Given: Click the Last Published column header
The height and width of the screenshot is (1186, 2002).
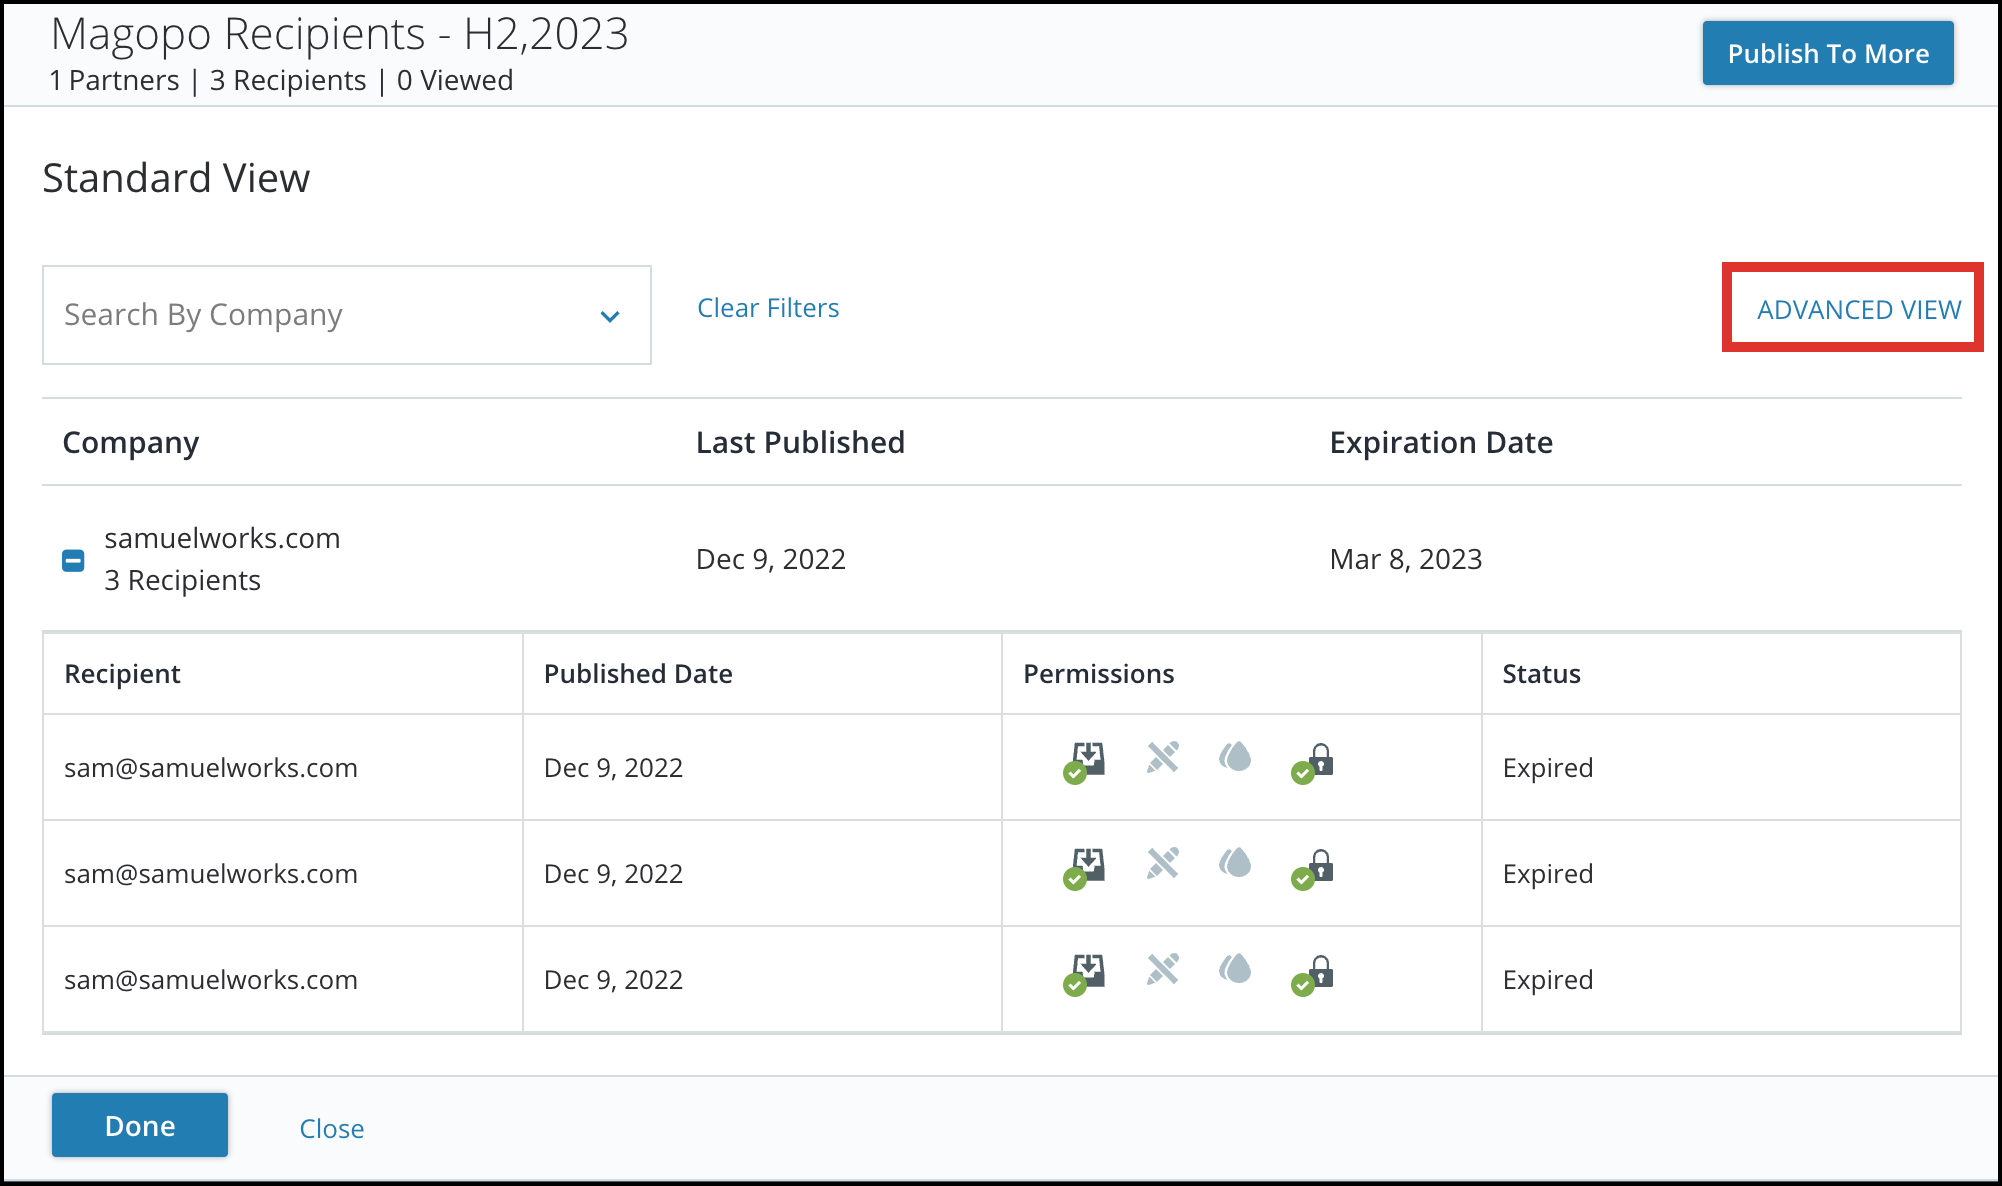Looking at the screenshot, I should point(800,442).
